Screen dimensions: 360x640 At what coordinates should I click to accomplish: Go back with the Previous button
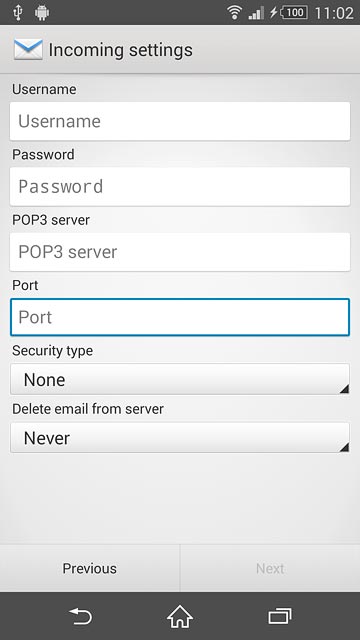coord(89,568)
